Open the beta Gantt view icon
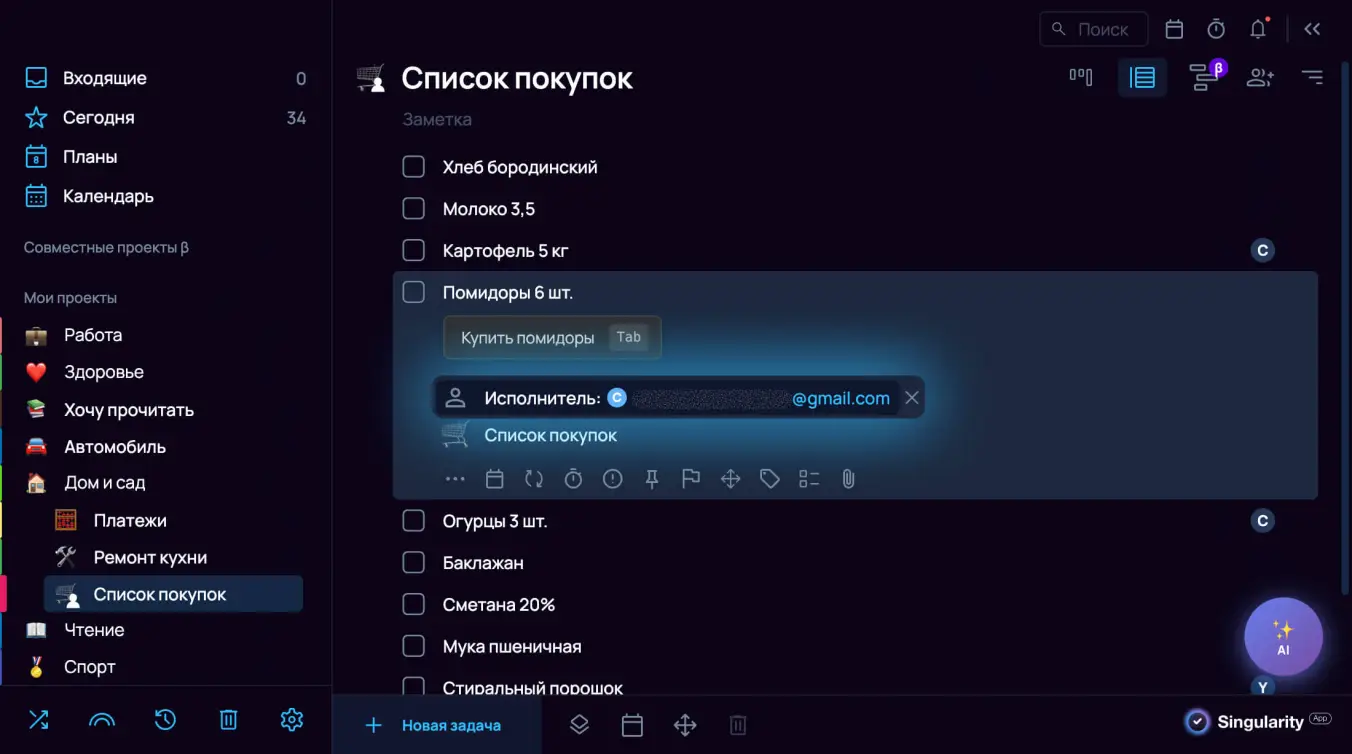Screen dimensions: 1352x754 pos(1204,76)
